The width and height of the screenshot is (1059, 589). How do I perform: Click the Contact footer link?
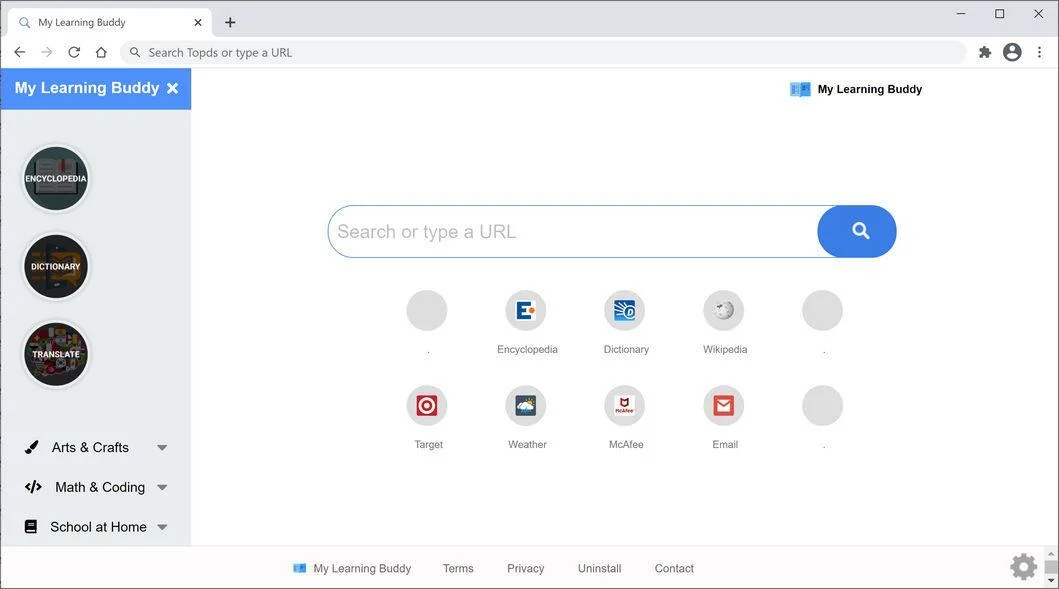click(x=674, y=568)
